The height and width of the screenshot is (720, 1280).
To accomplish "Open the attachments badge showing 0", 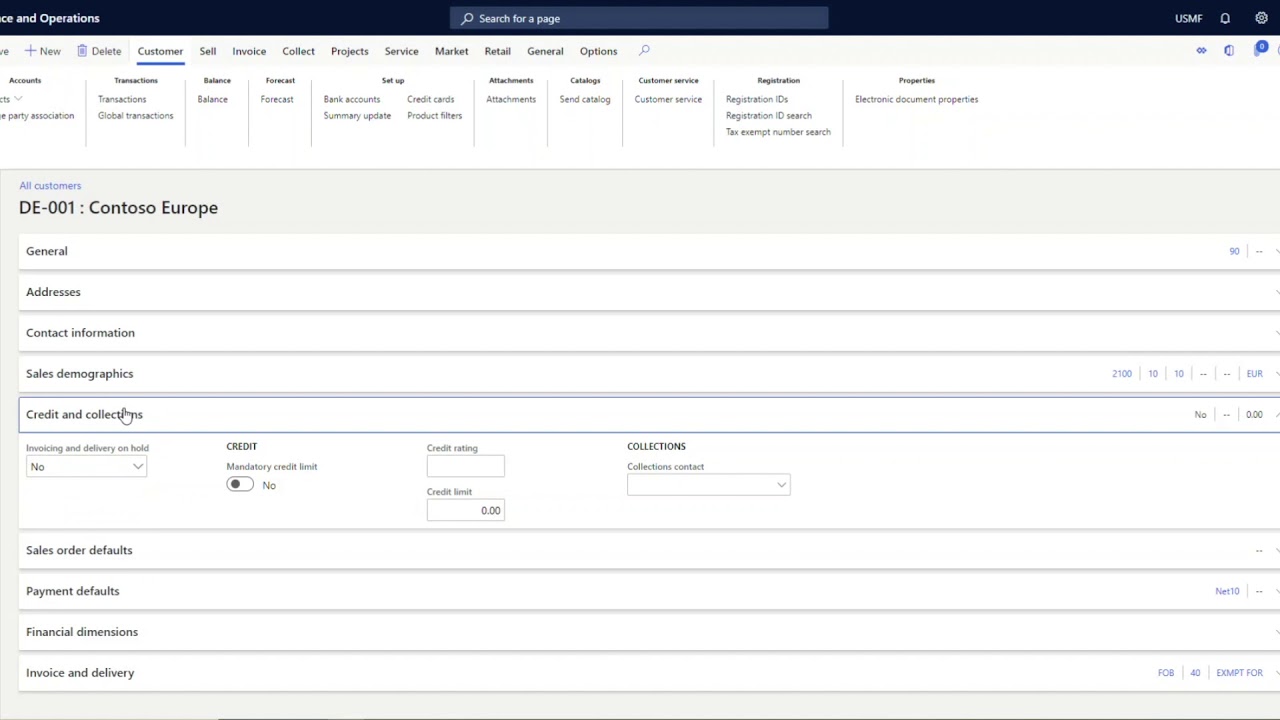I will click(x=1260, y=49).
